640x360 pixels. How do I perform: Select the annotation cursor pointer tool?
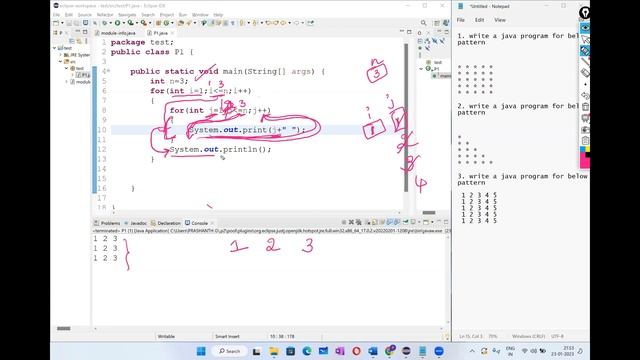585,40
